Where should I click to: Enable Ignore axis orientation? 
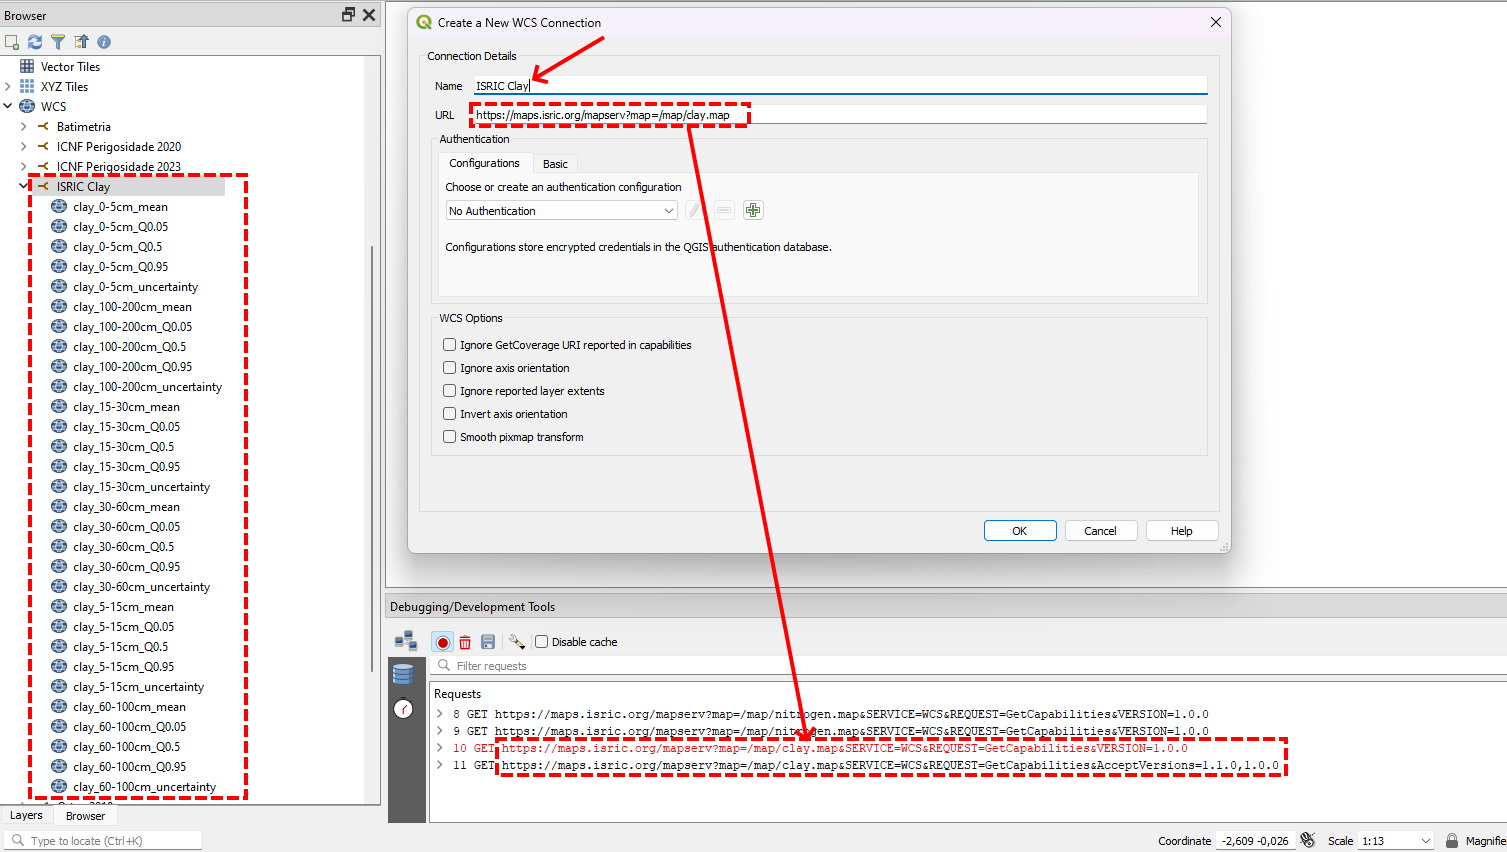[449, 368]
